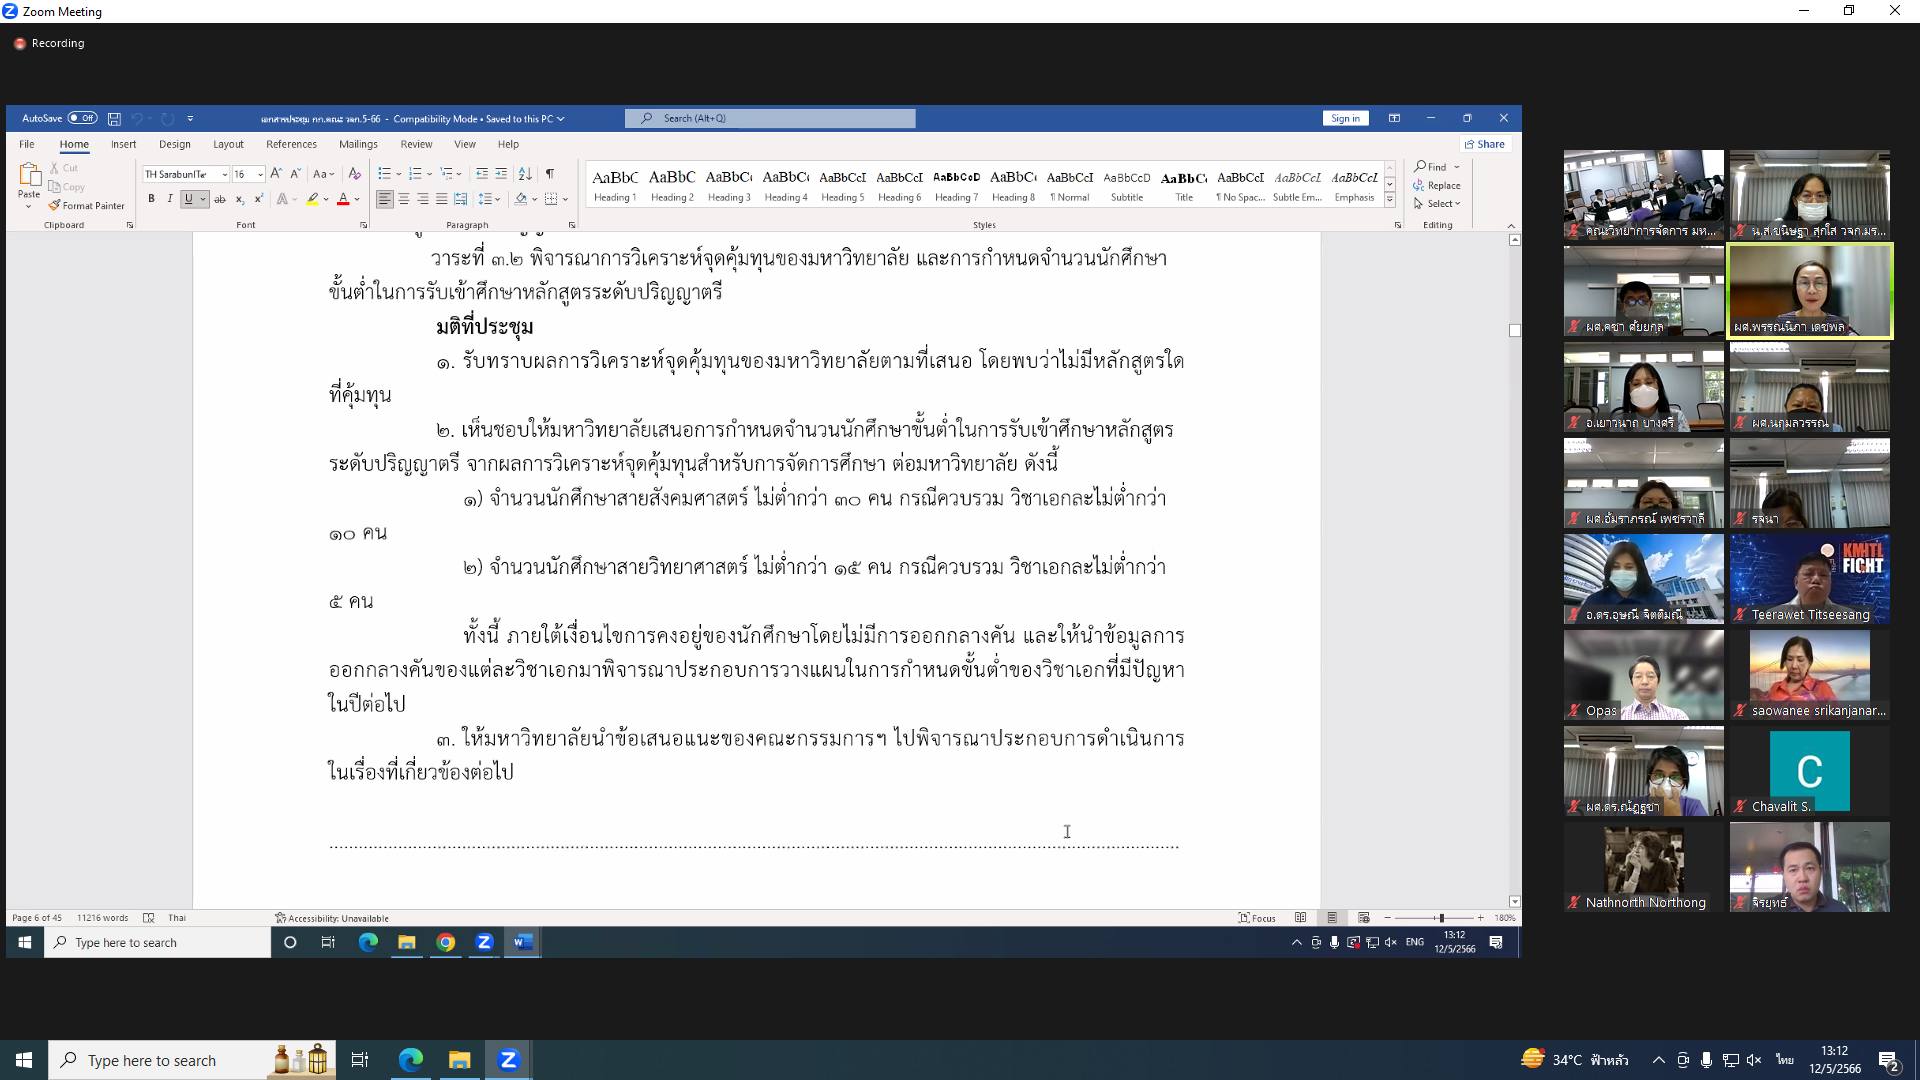Image resolution: width=1920 pixels, height=1080 pixels.
Task: Open the Borders dropdown arrow
Action: [x=564, y=199]
